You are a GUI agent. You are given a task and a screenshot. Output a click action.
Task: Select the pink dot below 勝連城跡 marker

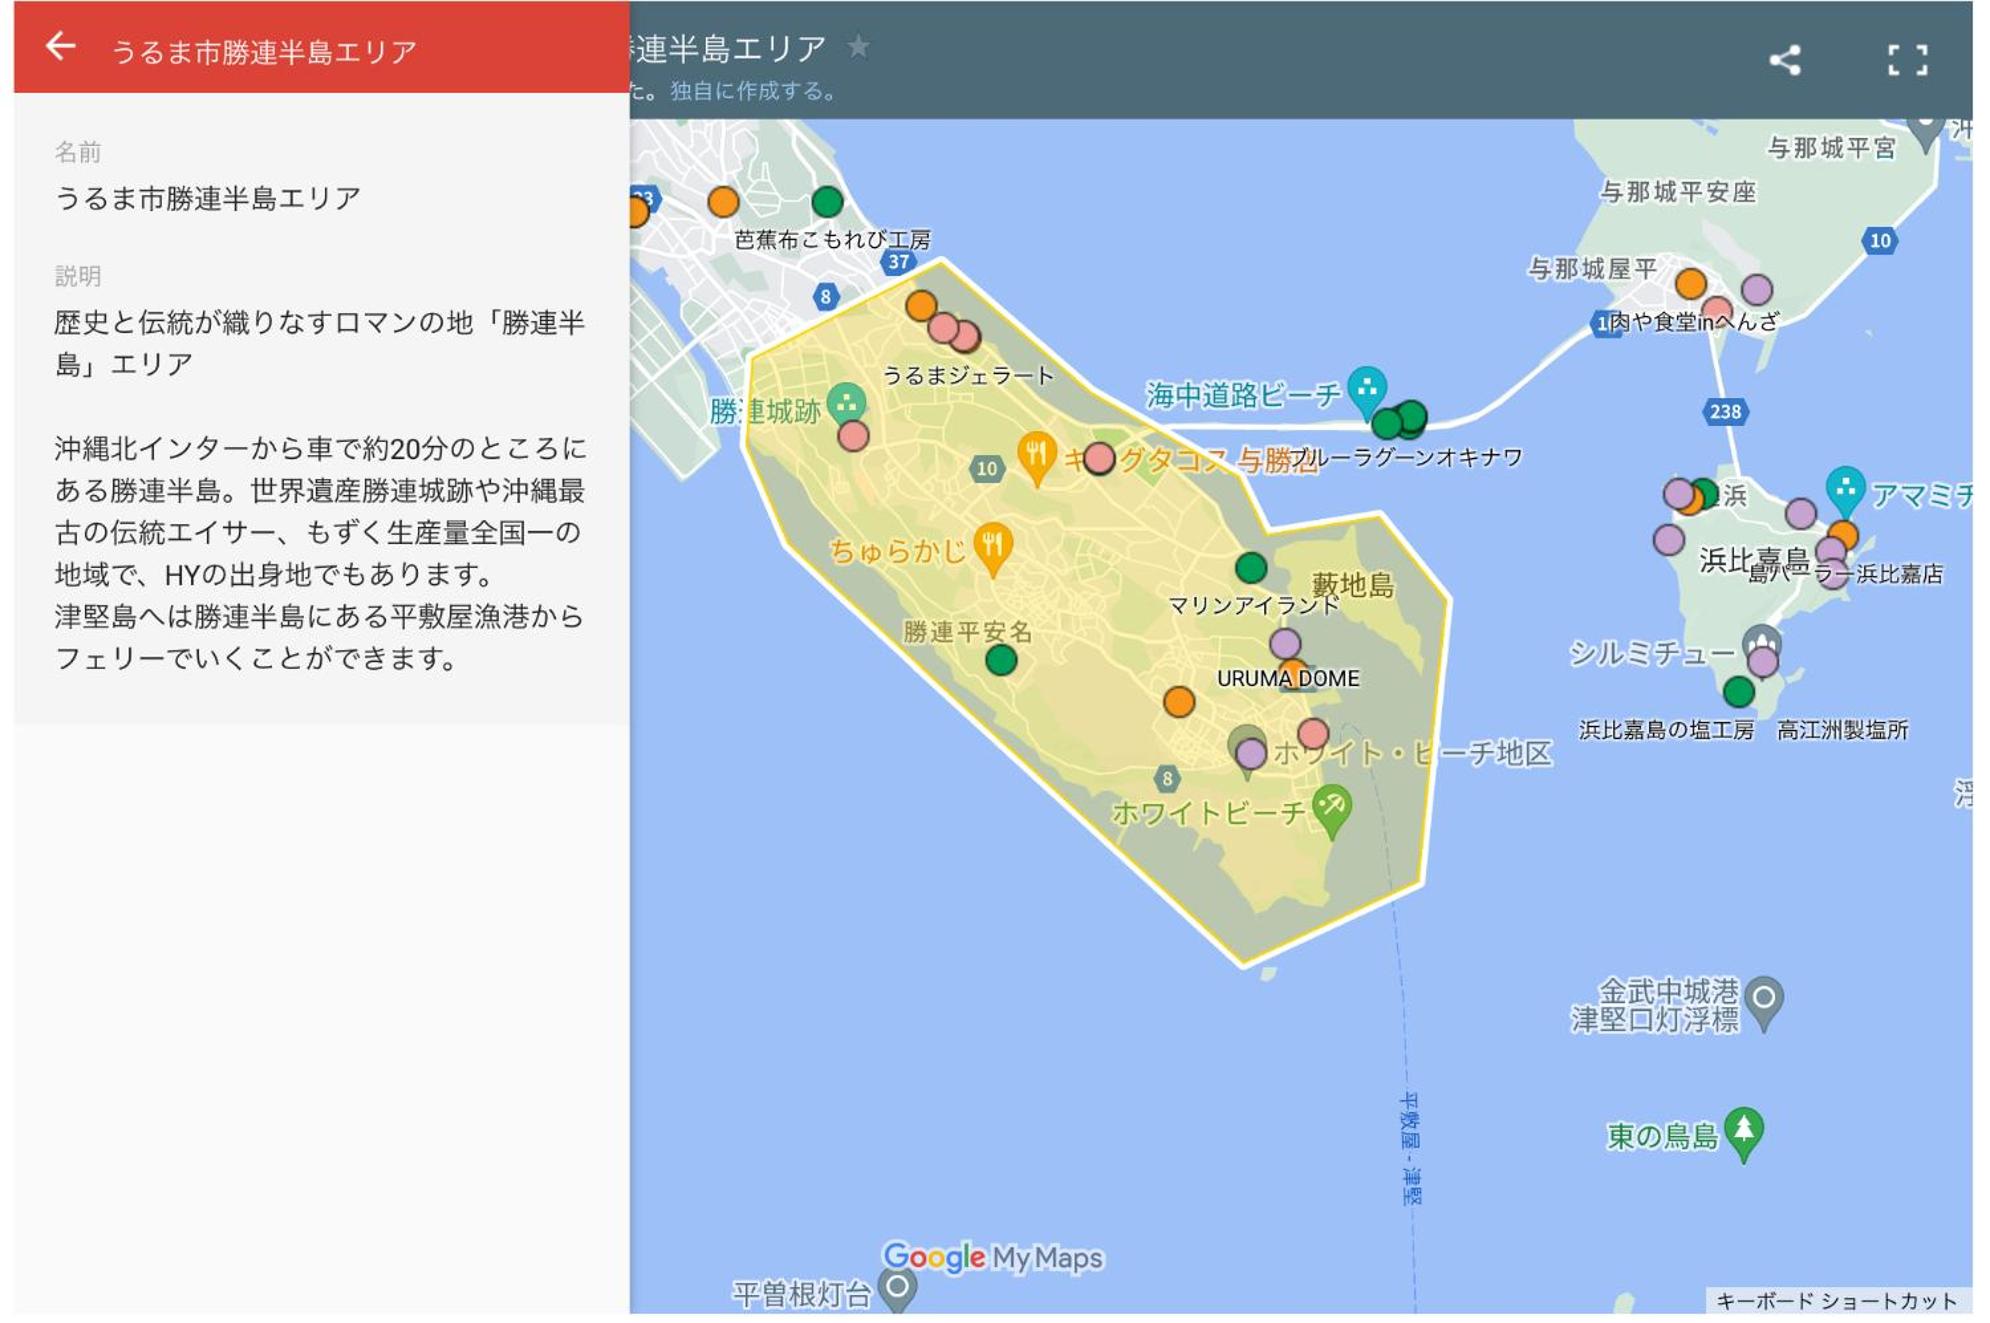tap(853, 436)
